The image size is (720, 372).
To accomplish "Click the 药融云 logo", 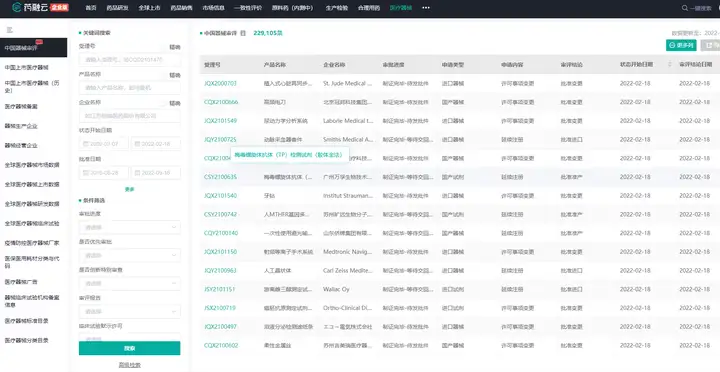I will [x=40, y=7].
